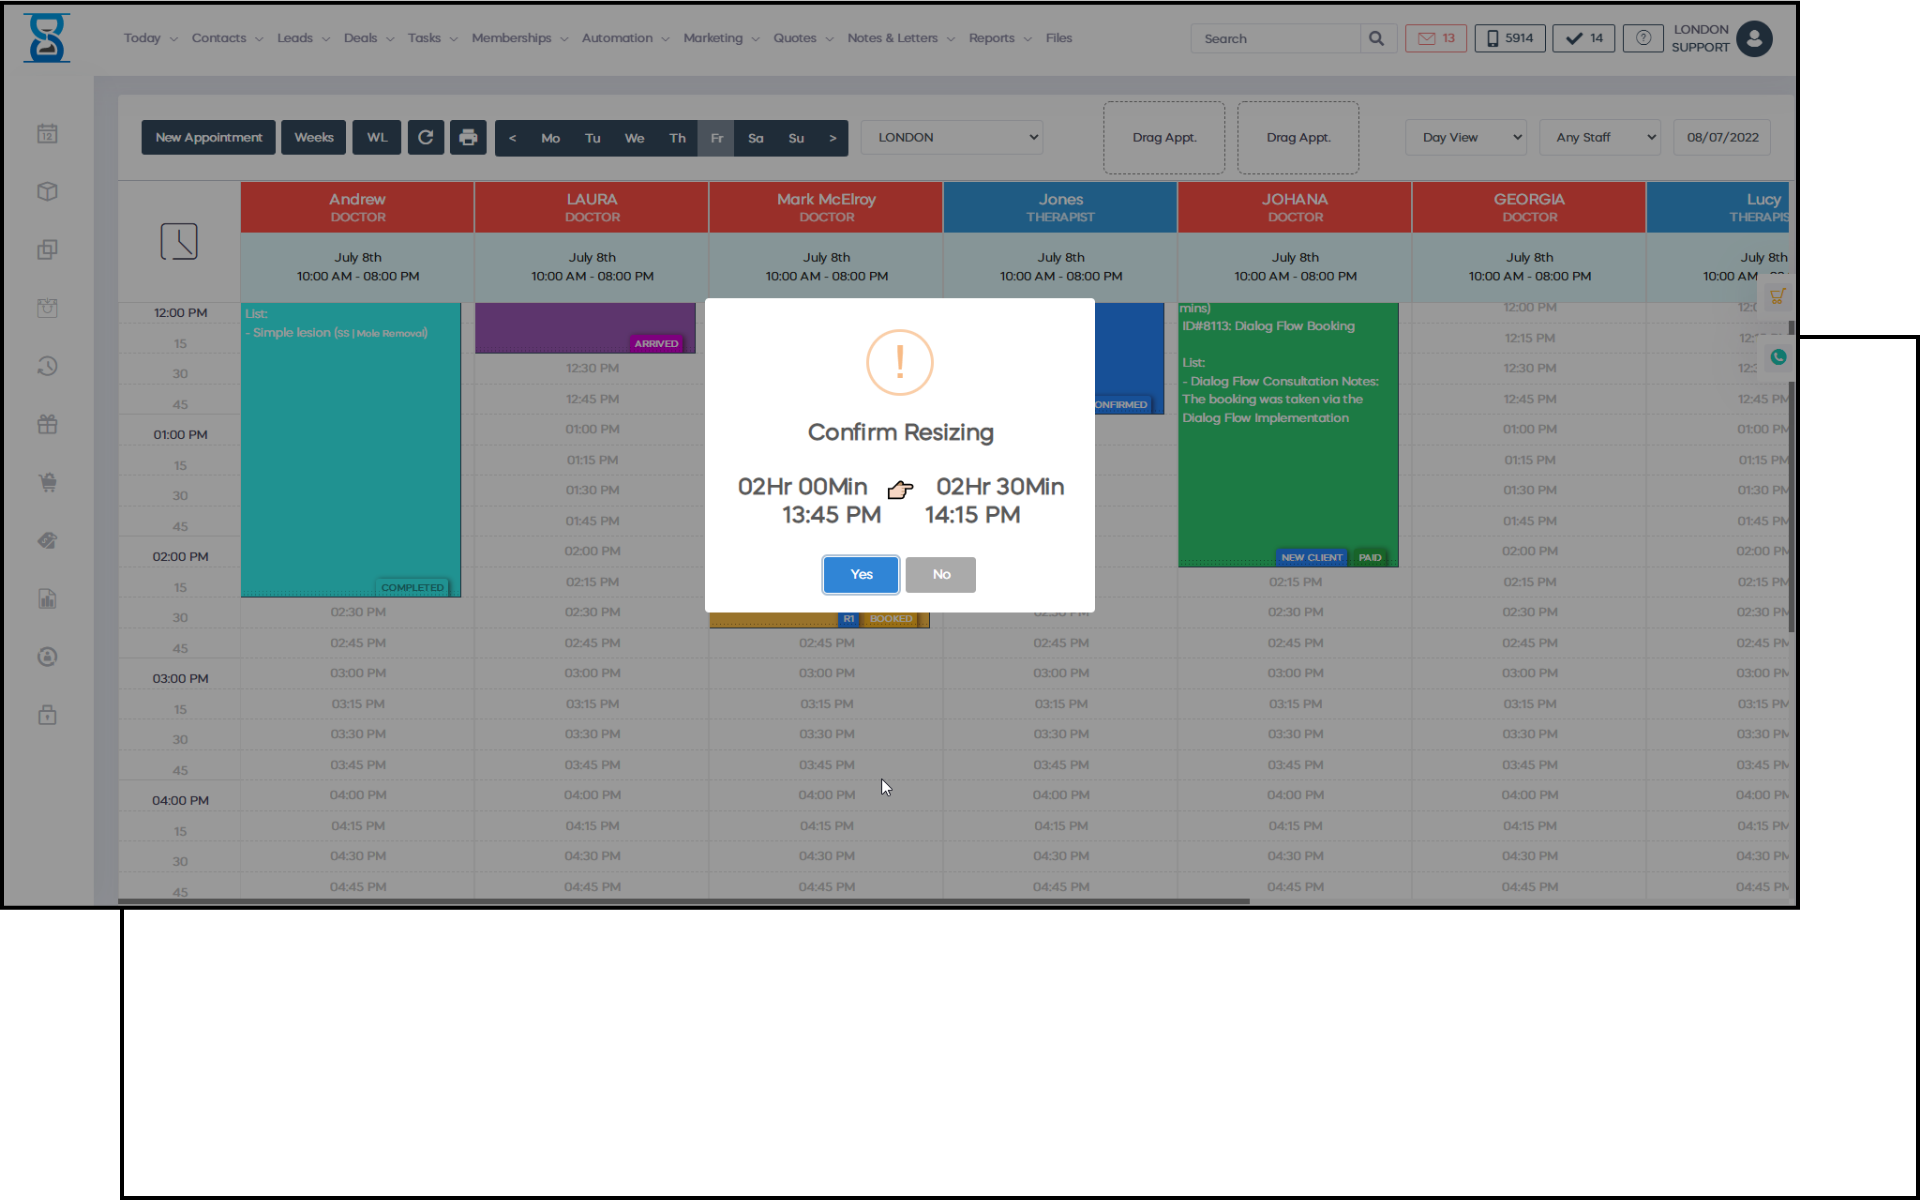Click the refresh calendar icon
Viewport: 1920px width, 1200px height.
pyautogui.click(x=425, y=138)
